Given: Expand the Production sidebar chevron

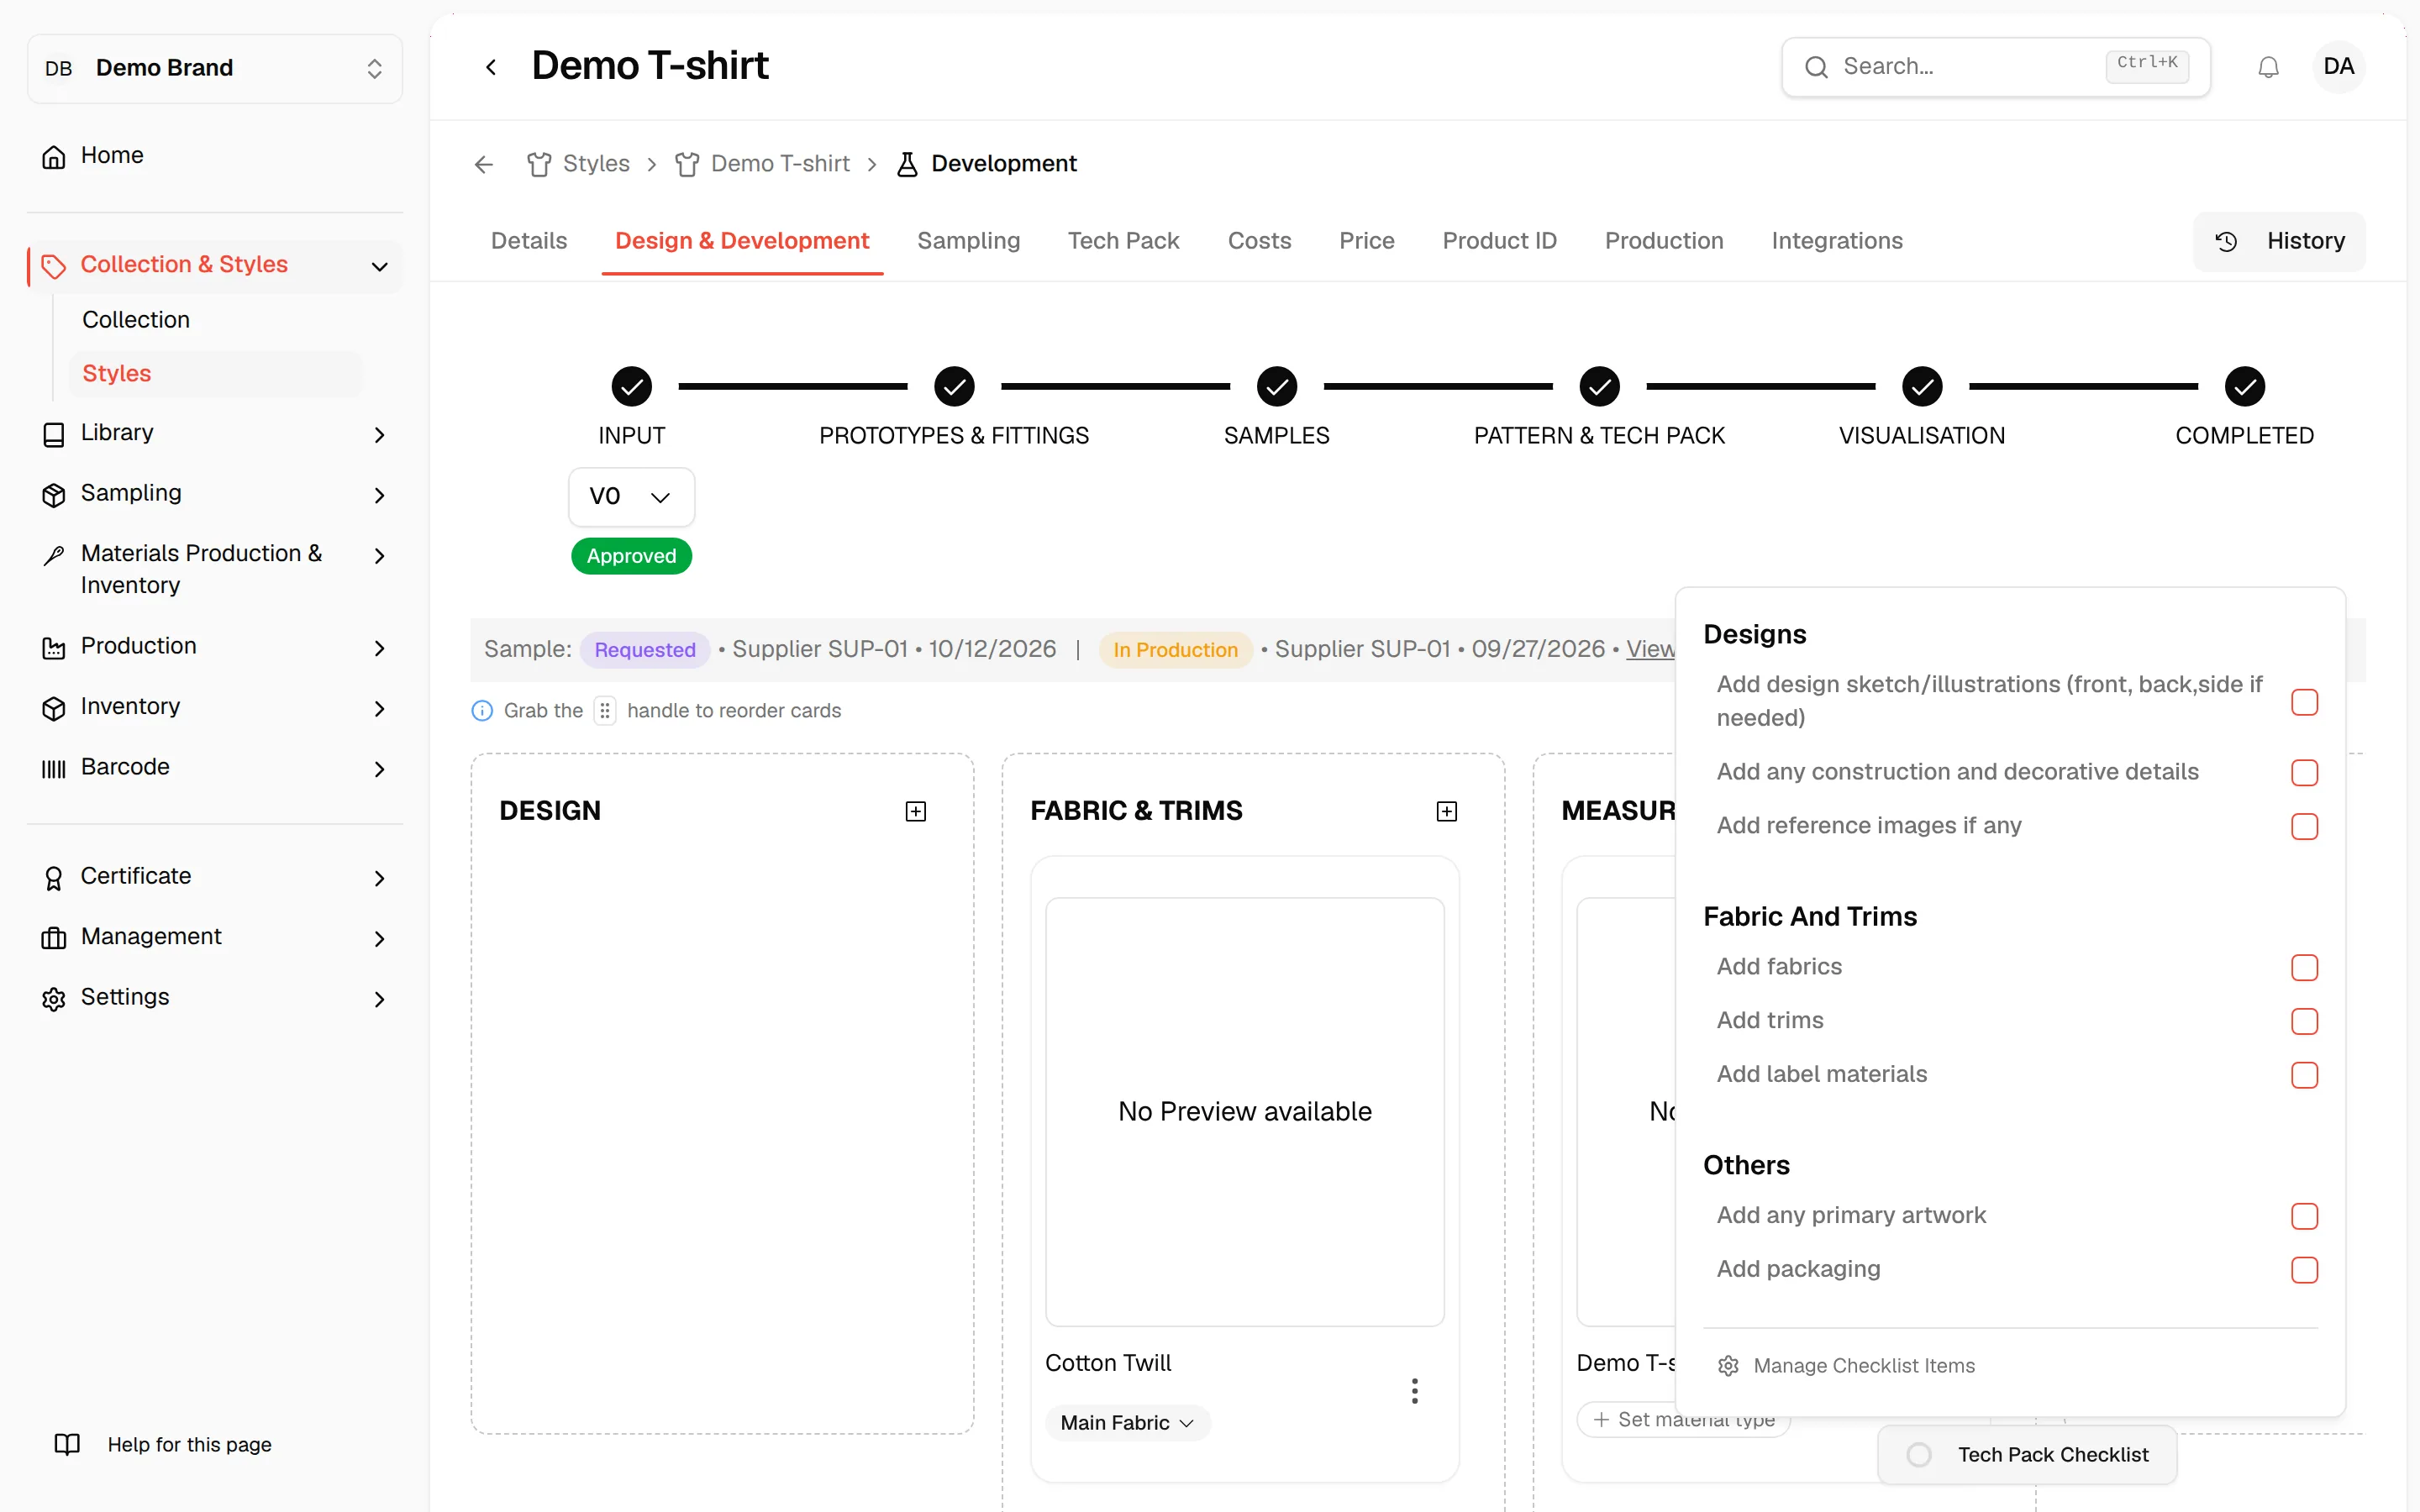Looking at the screenshot, I should click(x=379, y=648).
